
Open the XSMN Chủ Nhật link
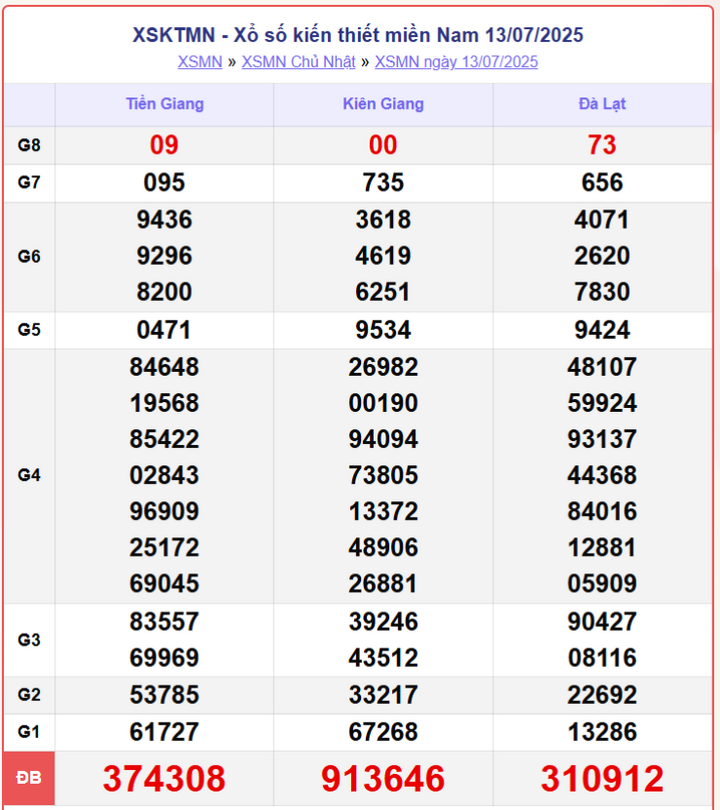[299, 62]
